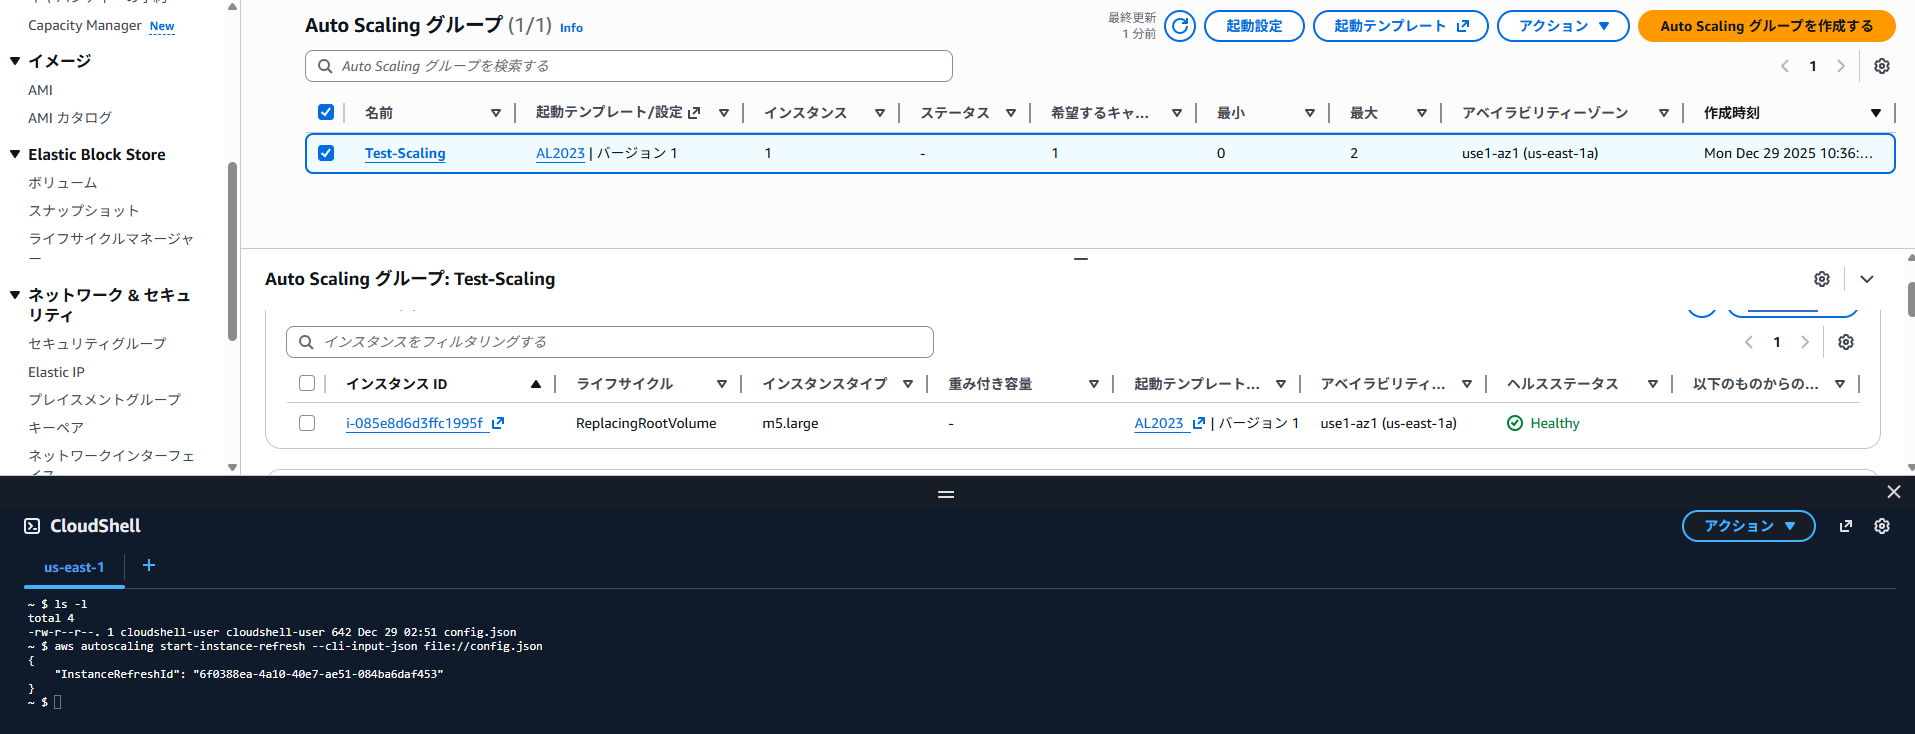Open CloudShell settings gear
Viewport: 1915px width, 734px height.
point(1882,526)
